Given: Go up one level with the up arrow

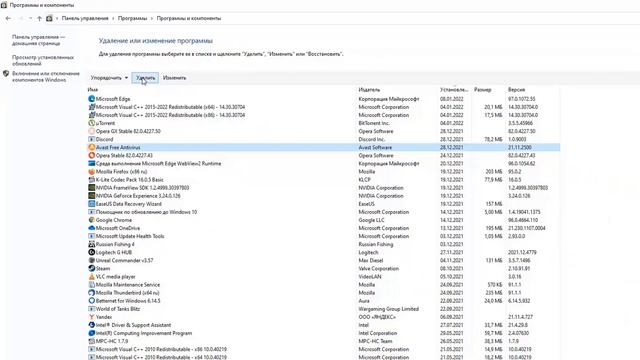Looking at the screenshot, I should click(x=39, y=18).
